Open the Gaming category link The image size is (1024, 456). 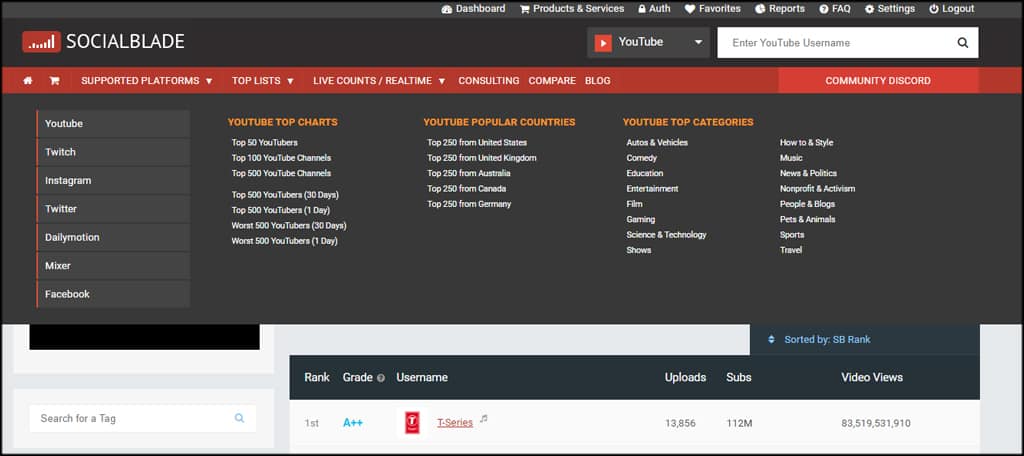pos(640,219)
